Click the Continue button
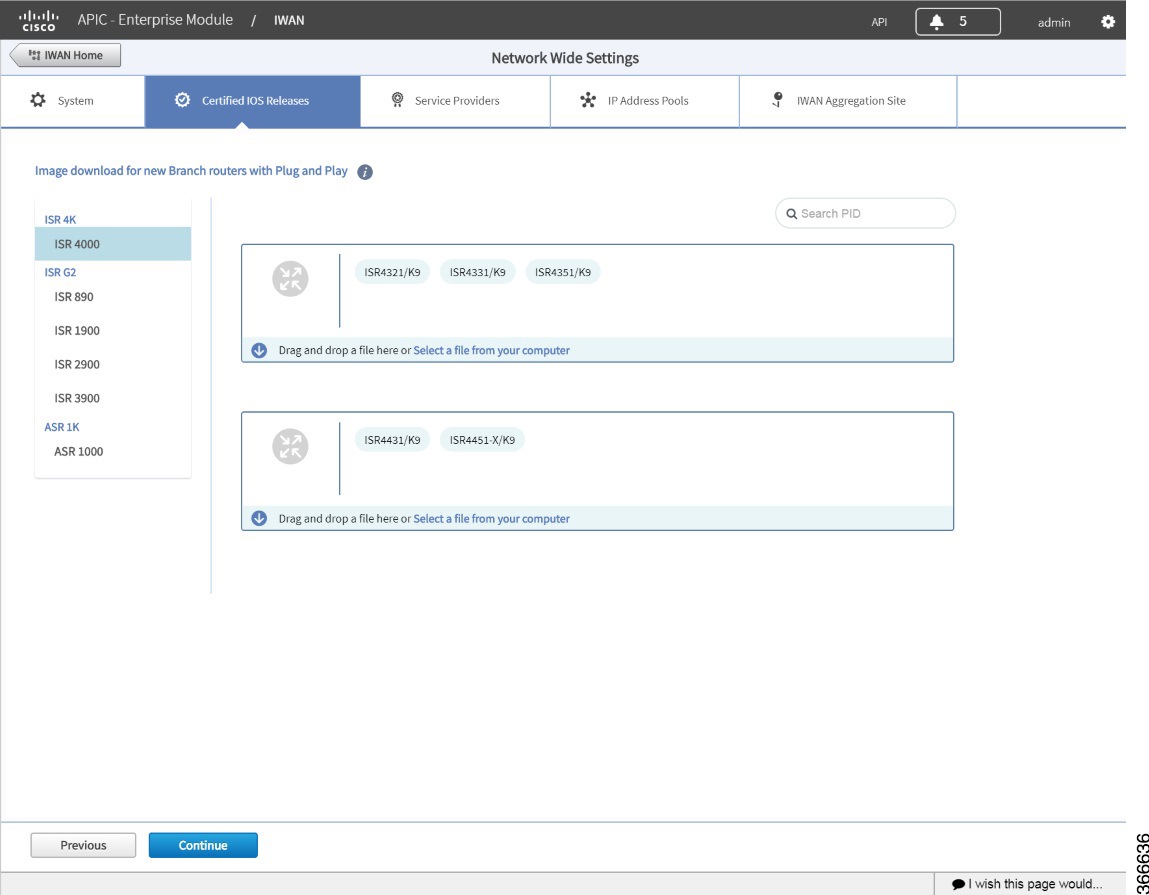Viewport: 1149px width, 895px height. (203, 845)
